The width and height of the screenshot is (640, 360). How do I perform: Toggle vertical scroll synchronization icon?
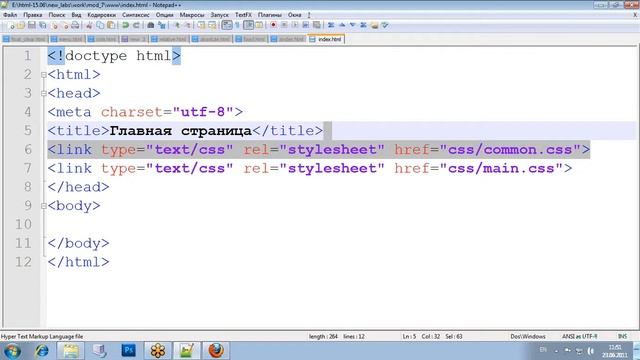[x=201, y=25]
